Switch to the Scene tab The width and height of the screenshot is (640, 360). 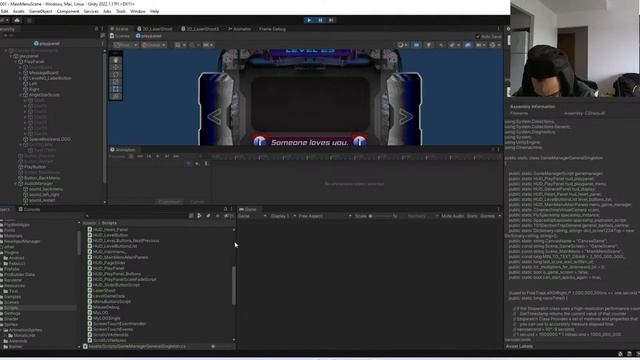[119, 29]
